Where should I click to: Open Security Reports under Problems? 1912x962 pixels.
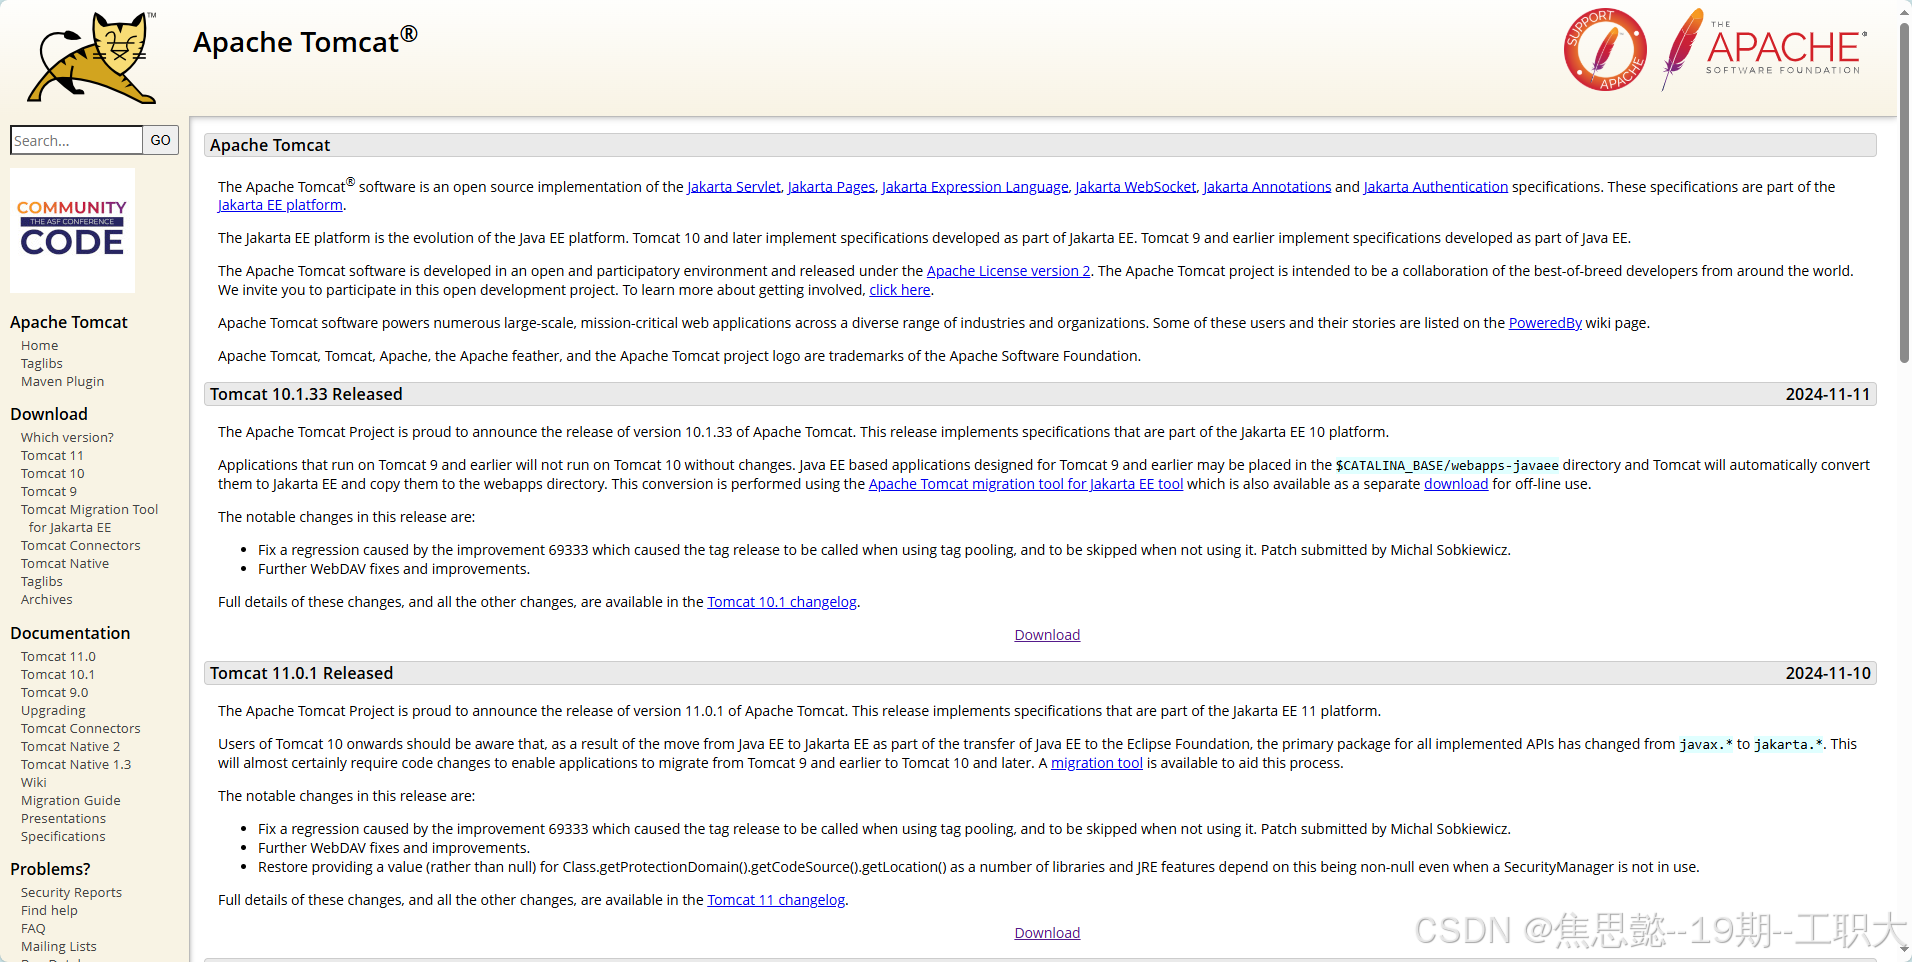coord(71,892)
